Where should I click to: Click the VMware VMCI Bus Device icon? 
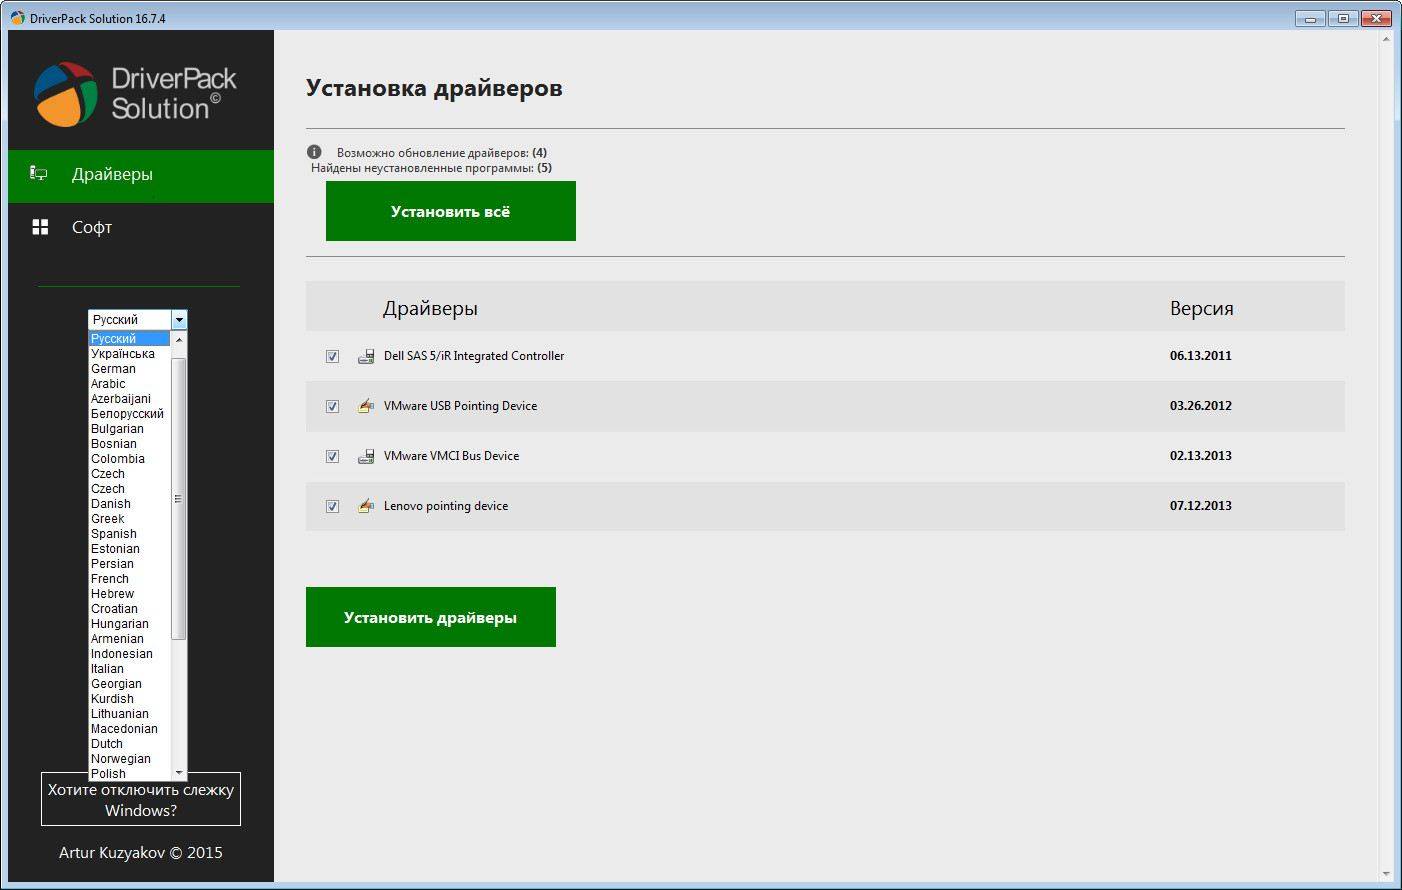click(366, 456)
